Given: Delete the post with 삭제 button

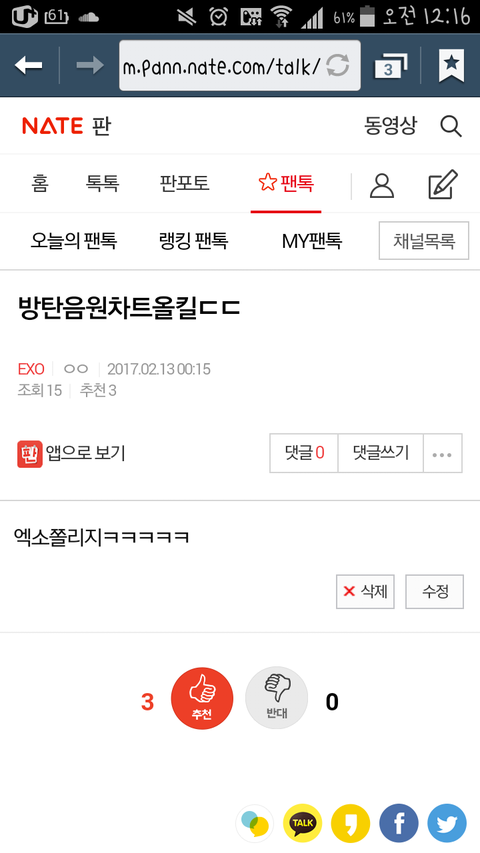Looking at the screenshot, I should click(x=365, y=591).
